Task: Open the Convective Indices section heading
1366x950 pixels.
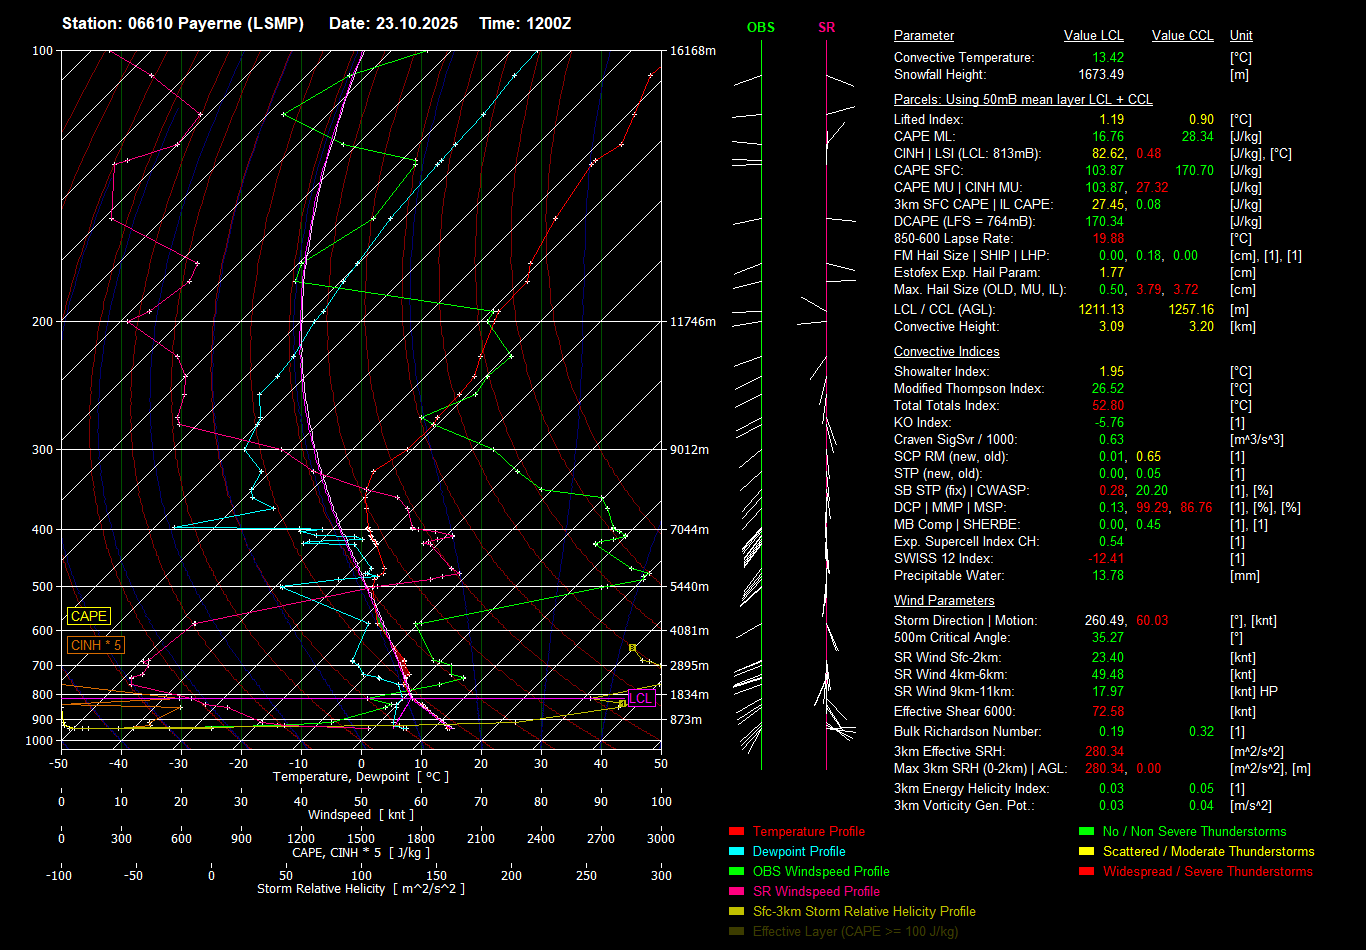Action: pyautogui.click(x=946, y=352)
